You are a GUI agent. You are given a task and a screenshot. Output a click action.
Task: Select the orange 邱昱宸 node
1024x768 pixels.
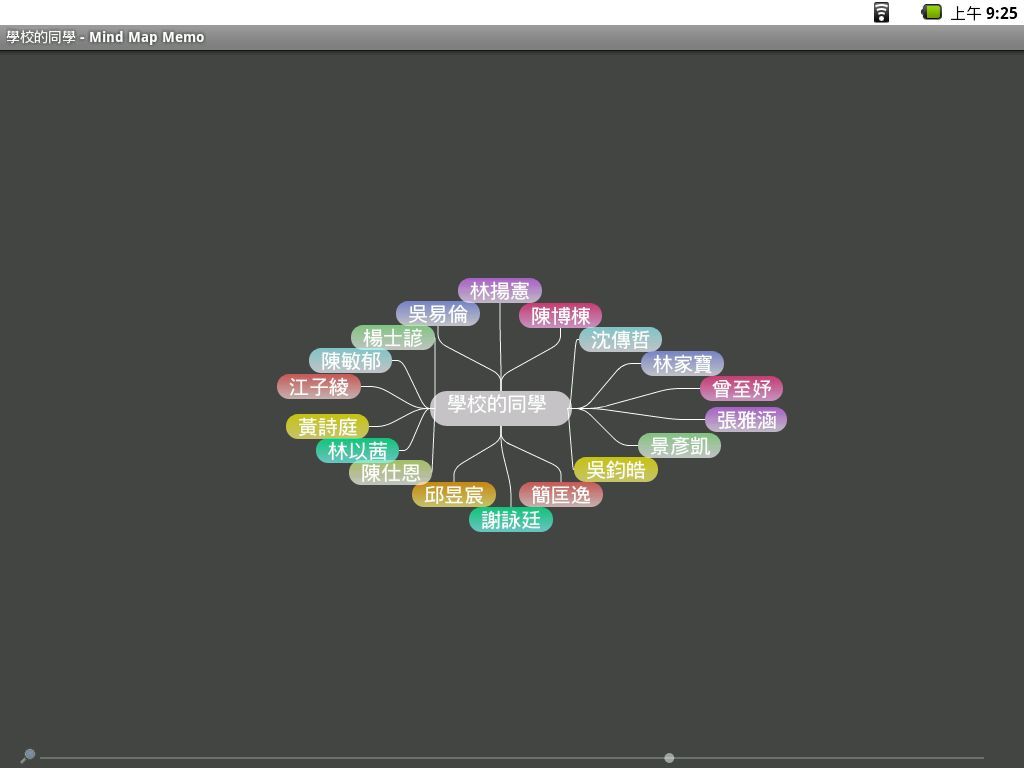point(453,495)
